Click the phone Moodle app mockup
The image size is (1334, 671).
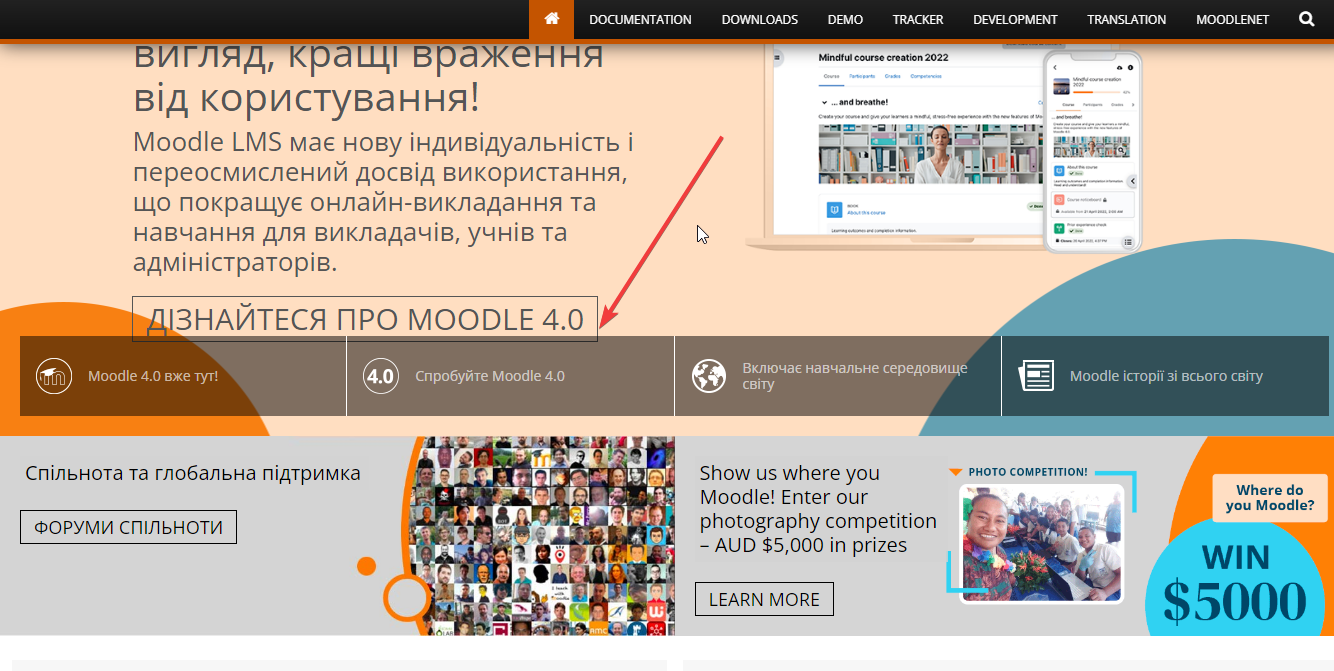point(1093,151)
